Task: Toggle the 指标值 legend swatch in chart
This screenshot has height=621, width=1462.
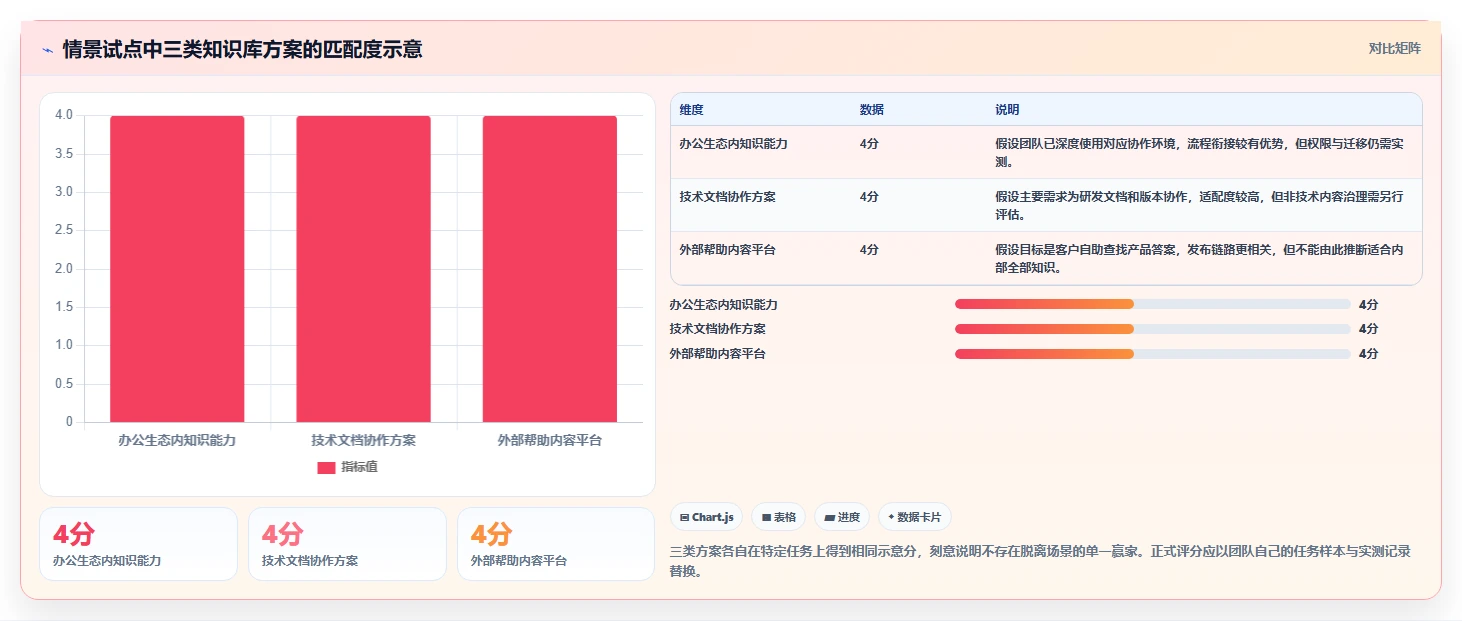Action: [x=326, y=467]
